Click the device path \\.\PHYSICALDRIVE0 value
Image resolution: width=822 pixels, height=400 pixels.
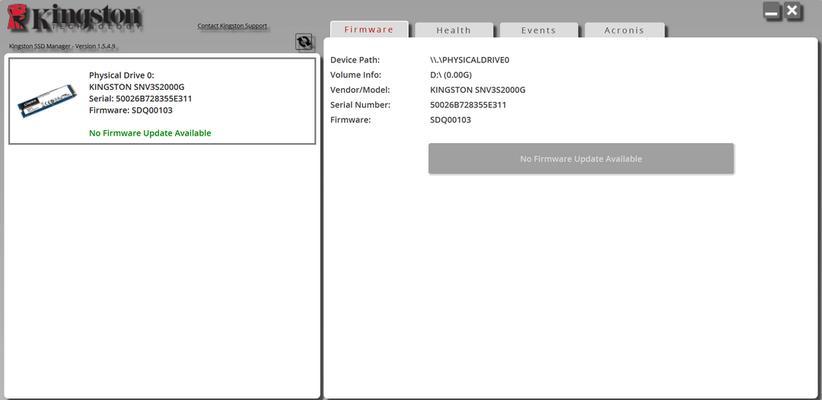(470, 60)
